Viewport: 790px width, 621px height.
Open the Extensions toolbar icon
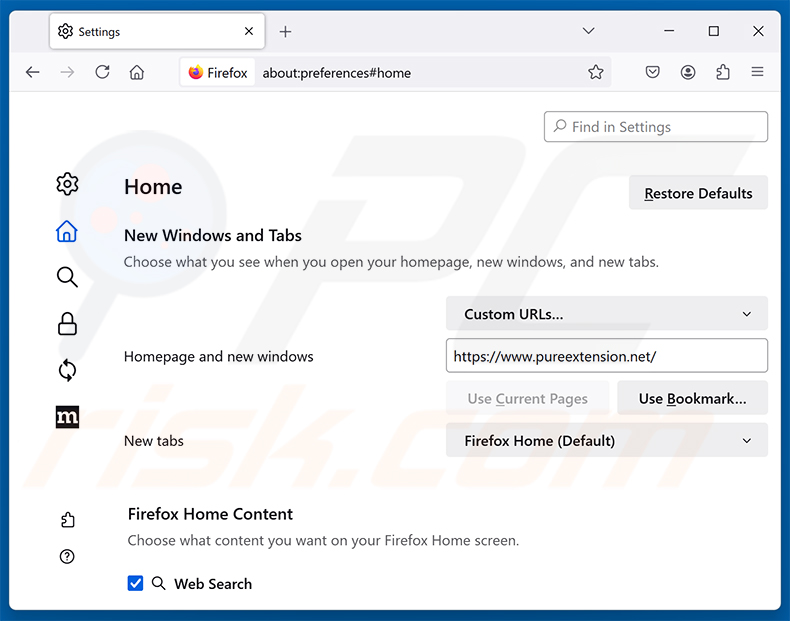coord(723,73)
